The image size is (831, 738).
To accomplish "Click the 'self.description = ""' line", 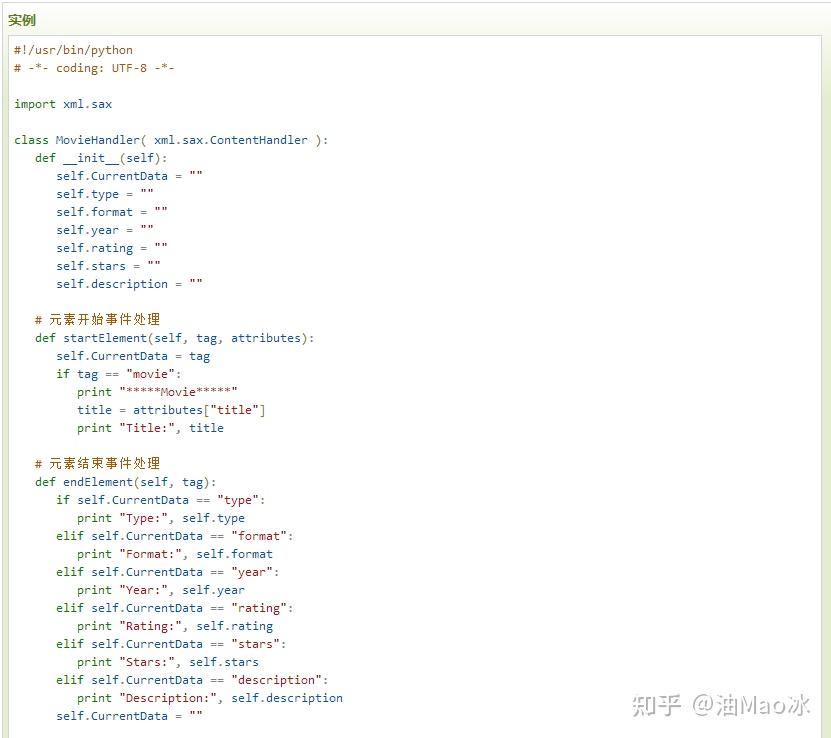I will tap(129, 284).
